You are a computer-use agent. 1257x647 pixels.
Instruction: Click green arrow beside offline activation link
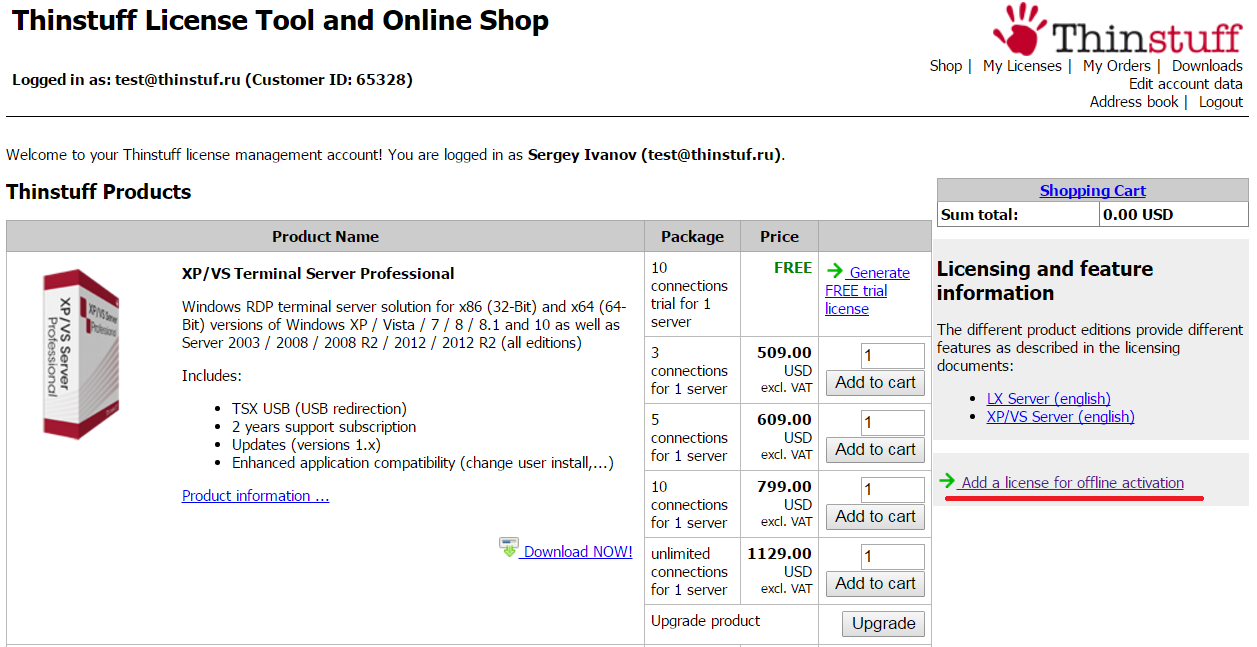(x=947, y=481)
